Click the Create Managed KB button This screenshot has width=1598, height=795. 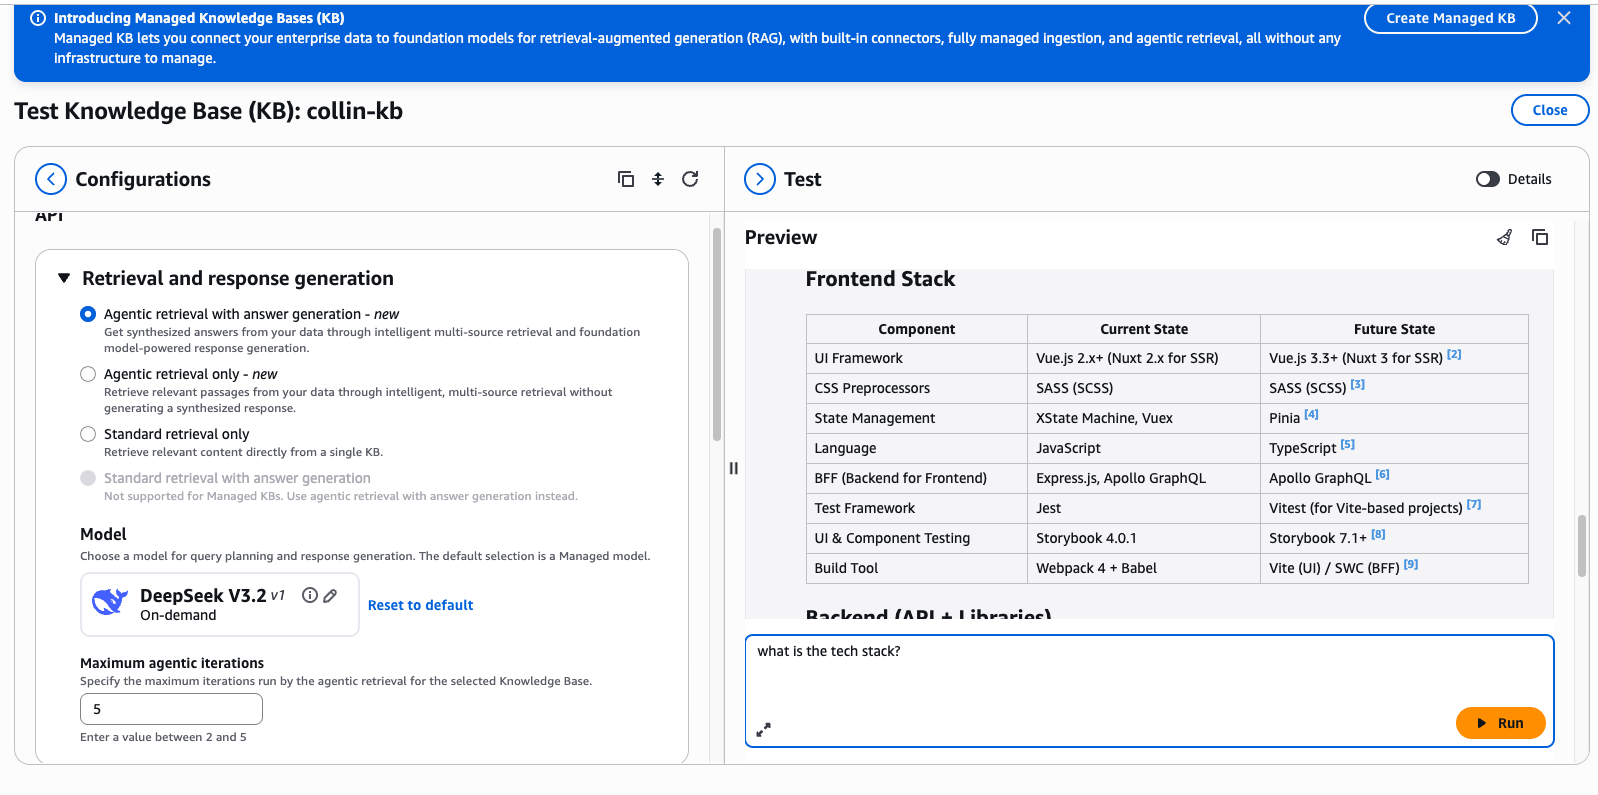(1450, 18)
